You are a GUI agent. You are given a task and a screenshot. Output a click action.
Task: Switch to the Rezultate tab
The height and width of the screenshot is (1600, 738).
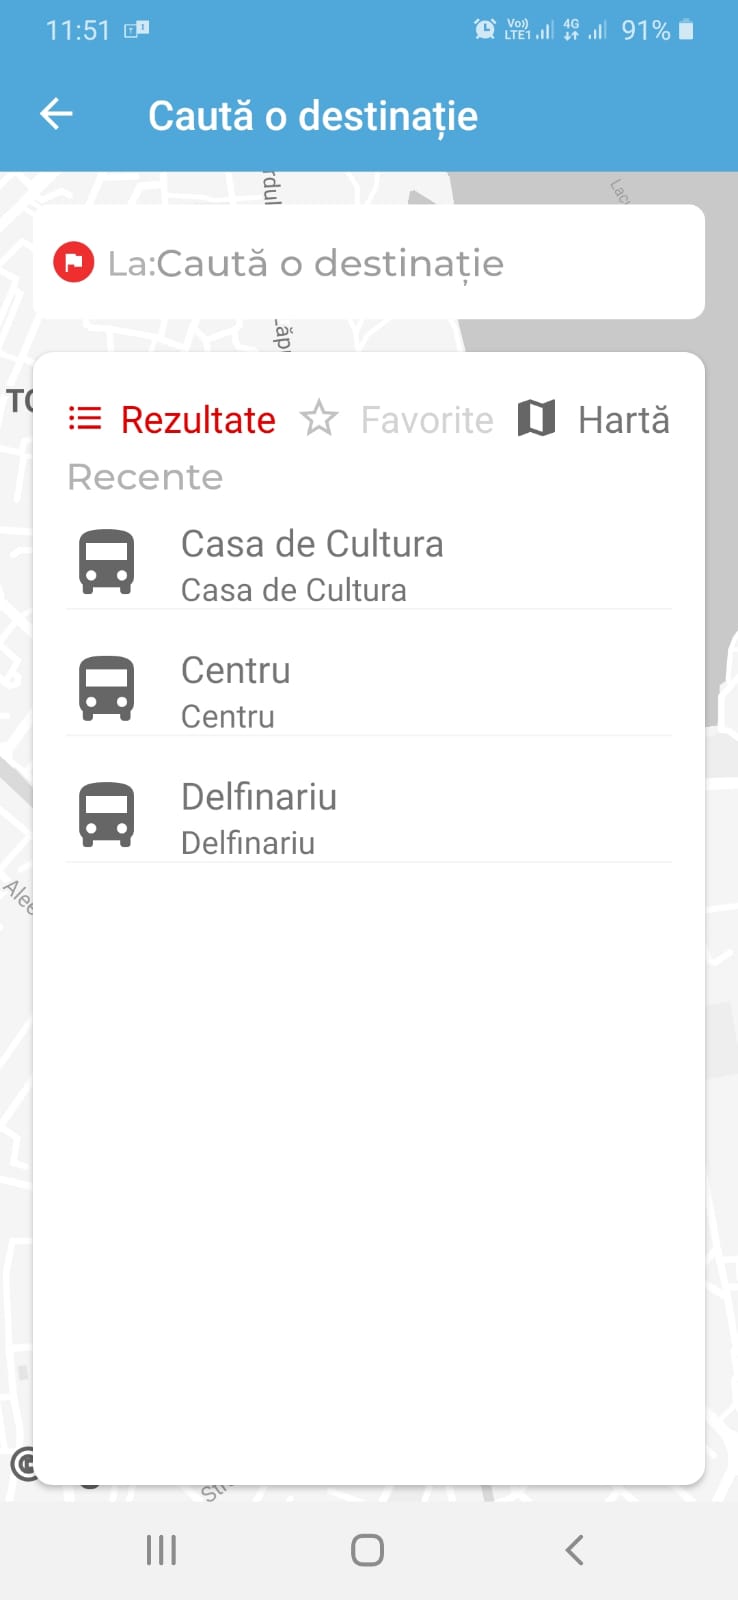172,419
